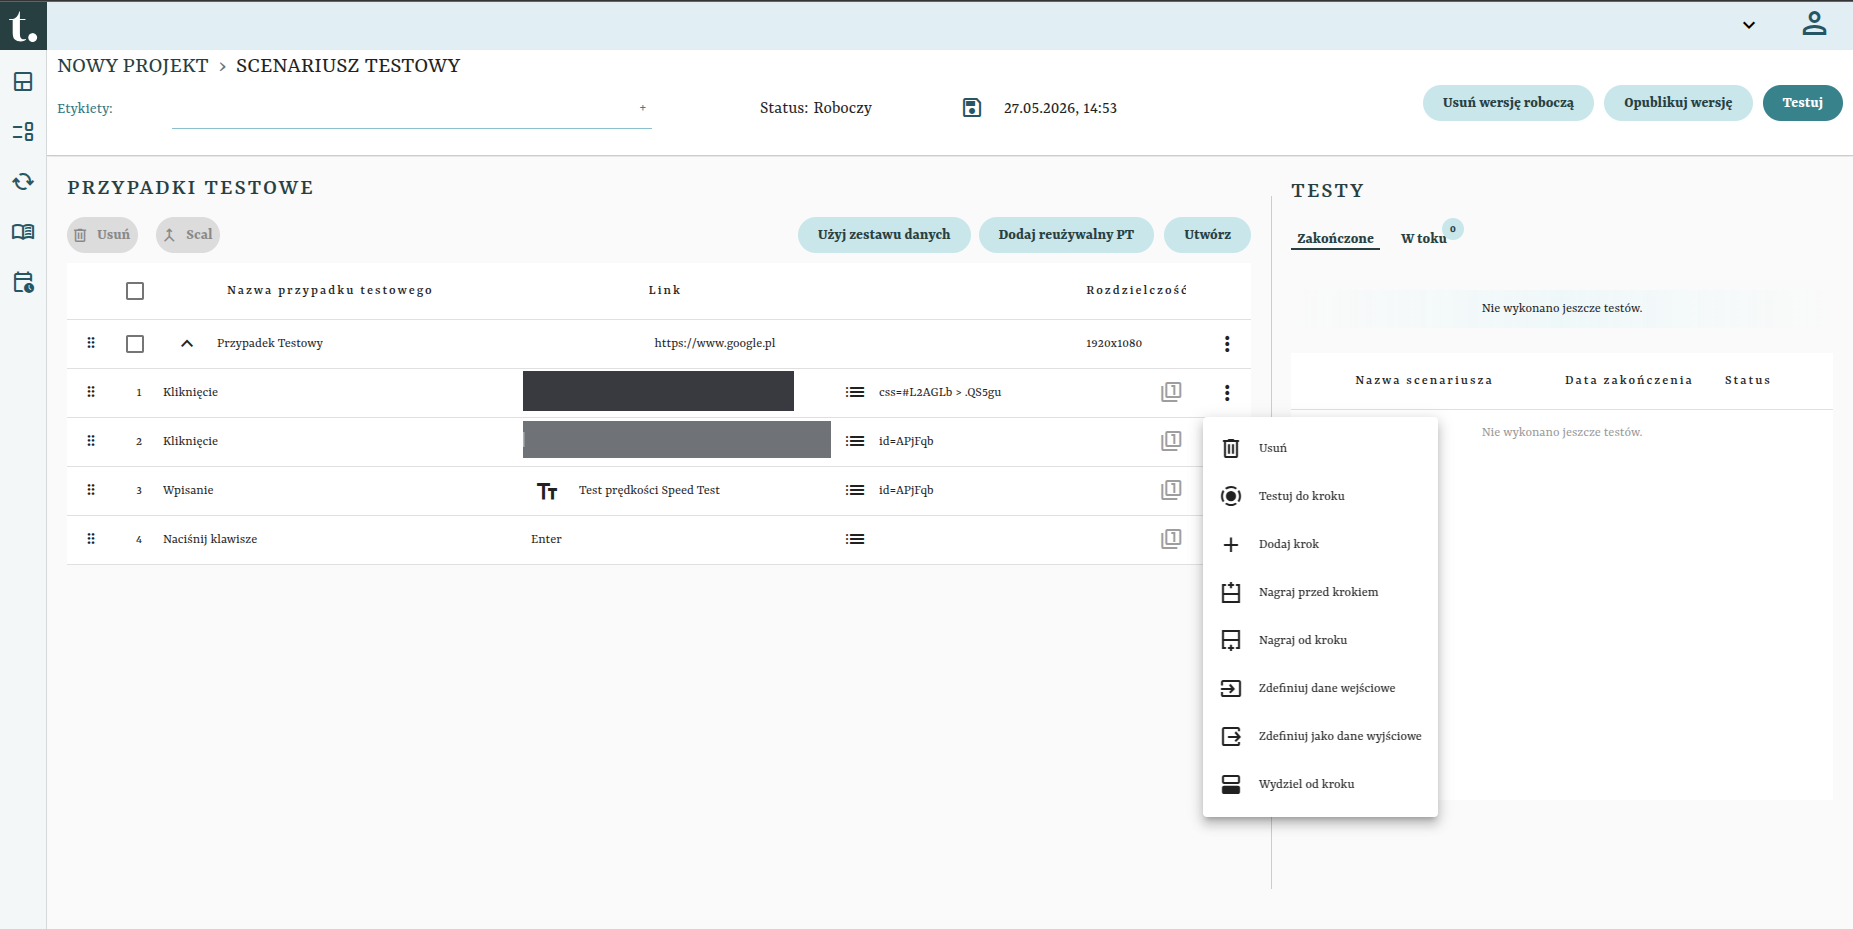Click the css=#L2AGLb > .QS5gu selector text

(940, 392)
